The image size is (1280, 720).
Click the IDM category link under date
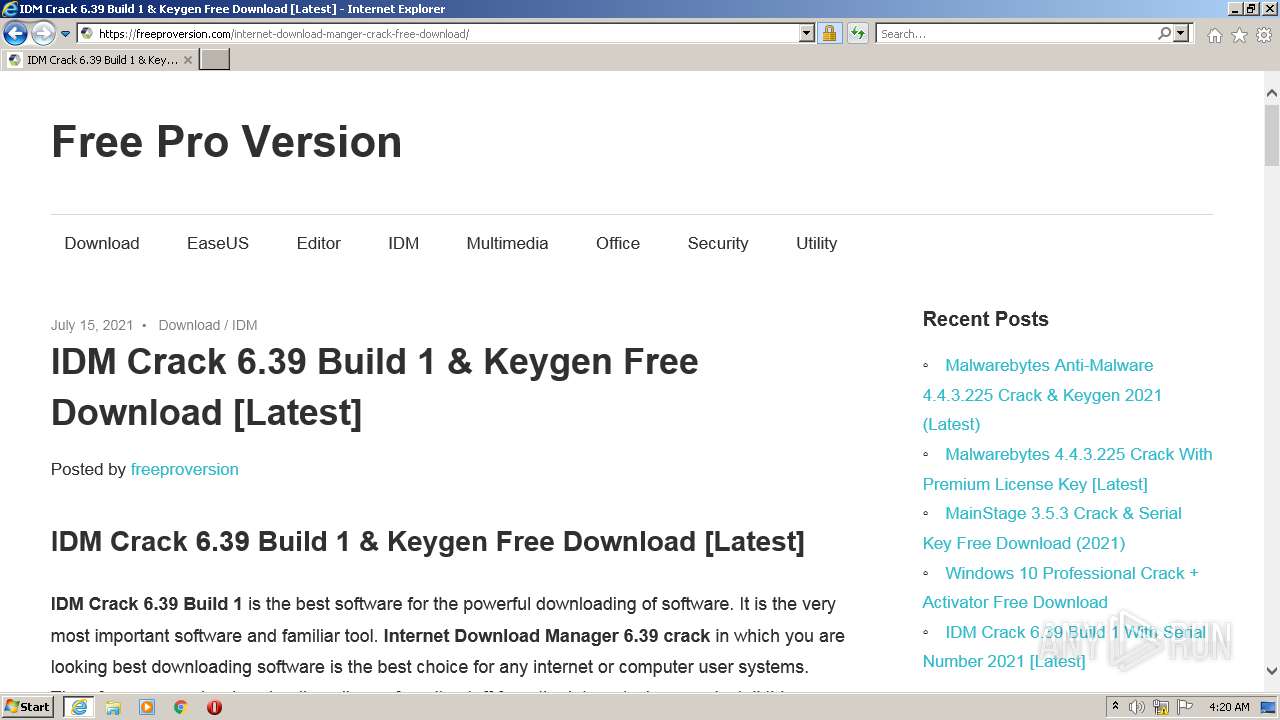click(x=245, y=325)
